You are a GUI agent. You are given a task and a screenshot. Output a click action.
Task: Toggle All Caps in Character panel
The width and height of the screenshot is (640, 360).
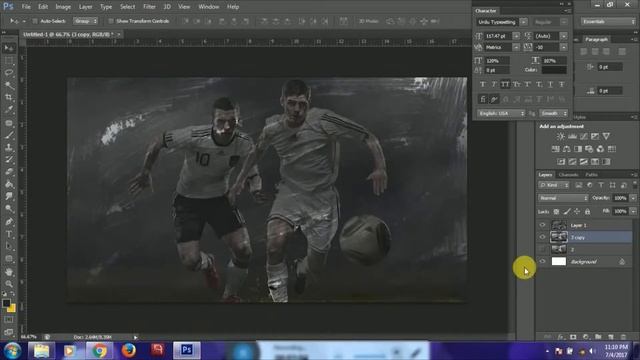505,84
